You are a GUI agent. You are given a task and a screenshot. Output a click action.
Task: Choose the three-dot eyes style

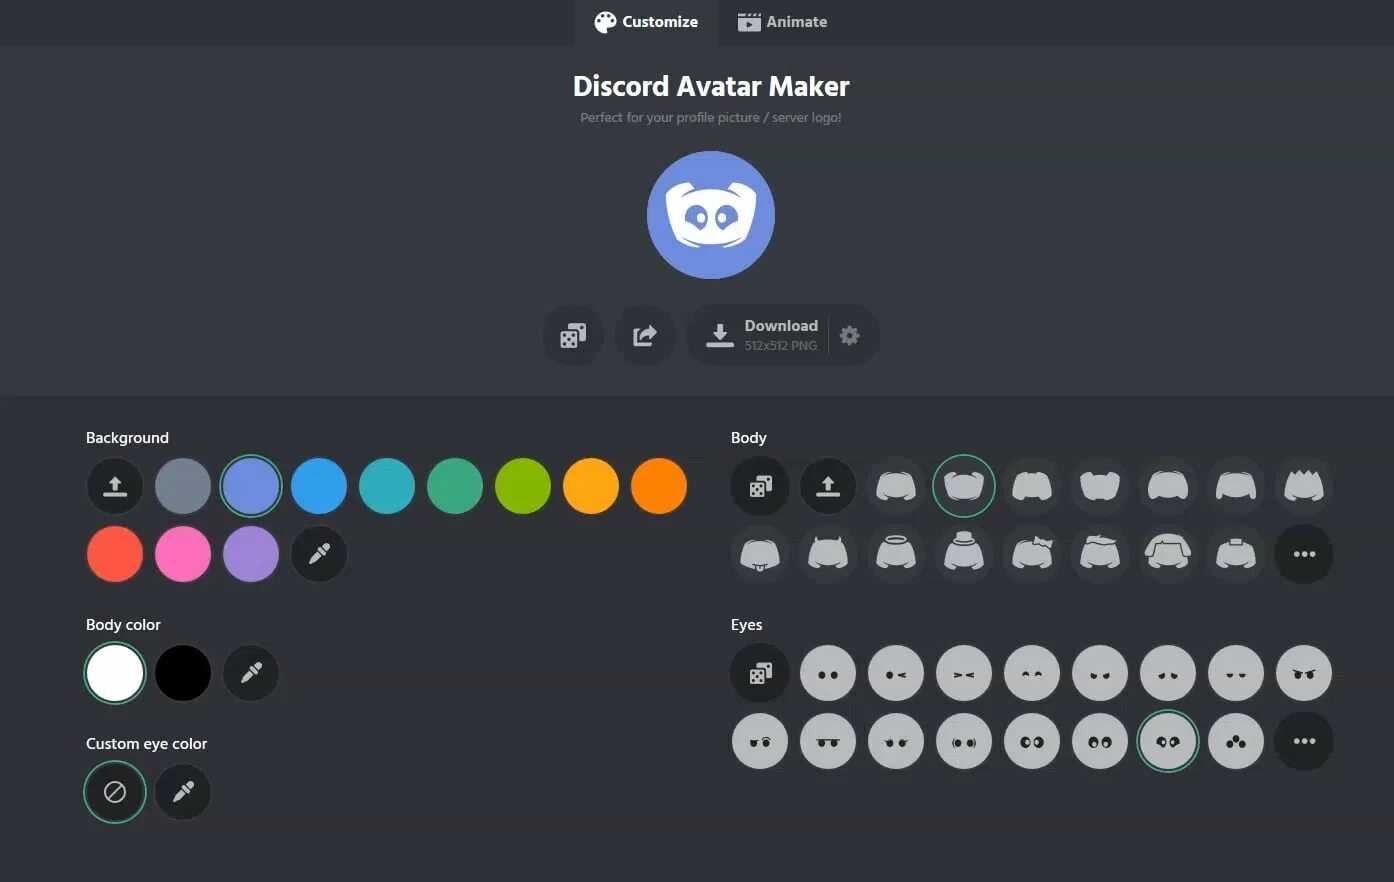[x=1236, y=741]
